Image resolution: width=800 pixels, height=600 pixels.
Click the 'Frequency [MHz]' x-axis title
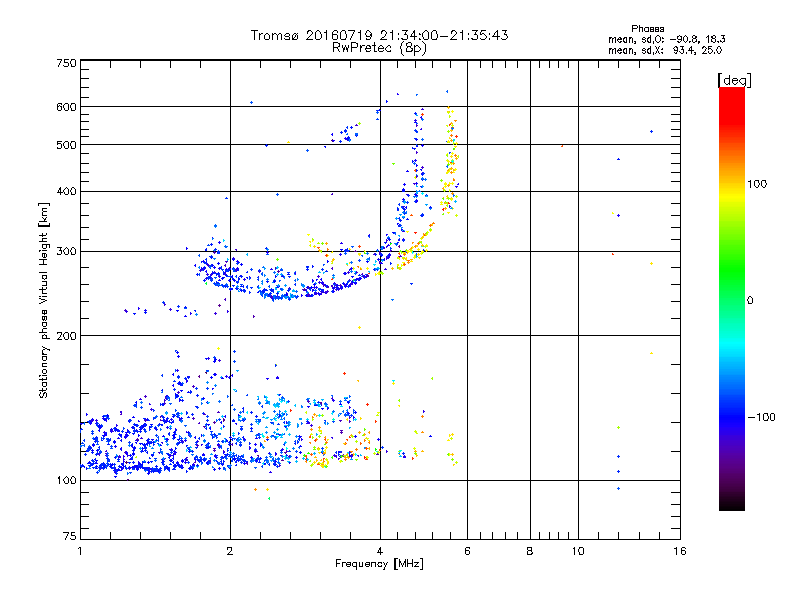point(379,564)
